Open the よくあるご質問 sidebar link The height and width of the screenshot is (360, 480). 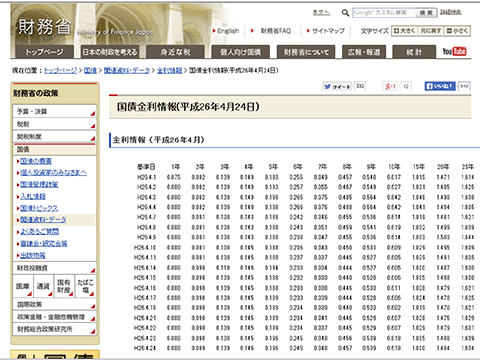pyautogui.click(x=39, y=231)
